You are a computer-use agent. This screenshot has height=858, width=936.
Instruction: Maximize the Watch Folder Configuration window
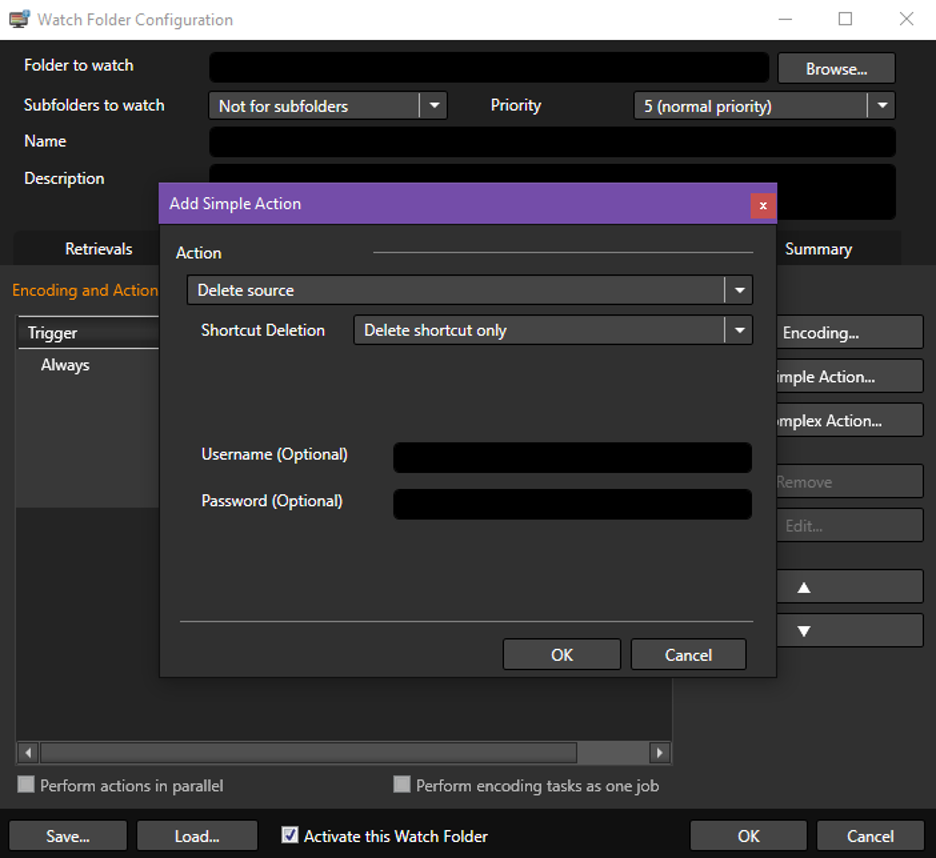[x=845, y=19]
